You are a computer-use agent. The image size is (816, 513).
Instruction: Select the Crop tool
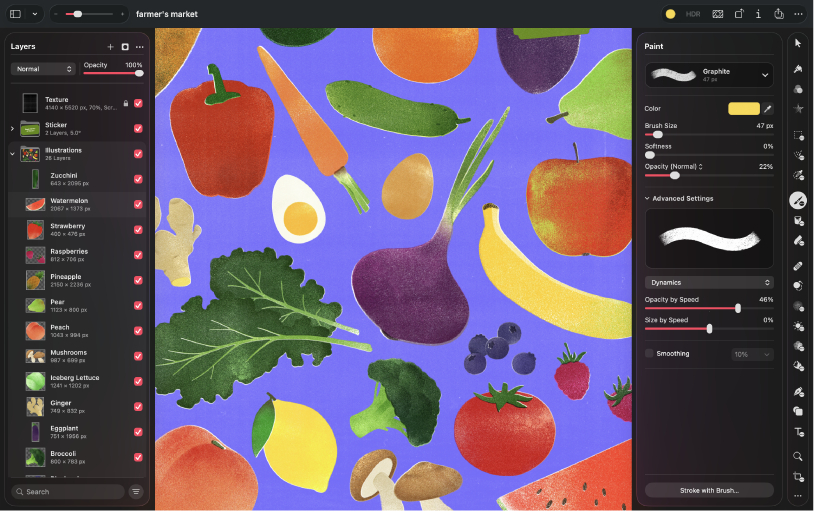pos(799,478)
